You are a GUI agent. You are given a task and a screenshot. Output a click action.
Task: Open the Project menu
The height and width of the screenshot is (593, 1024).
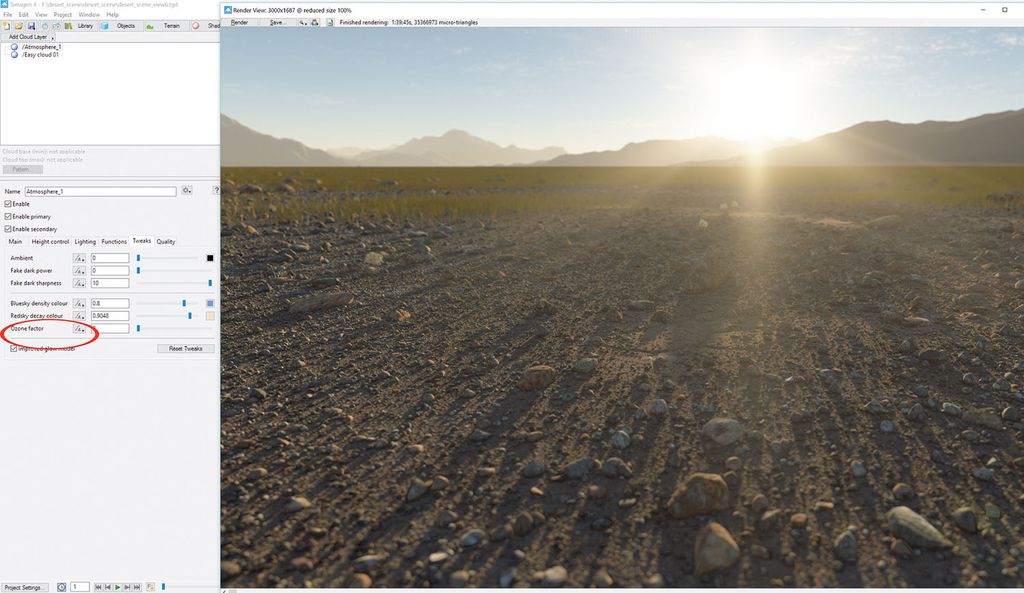coord(64,14)
